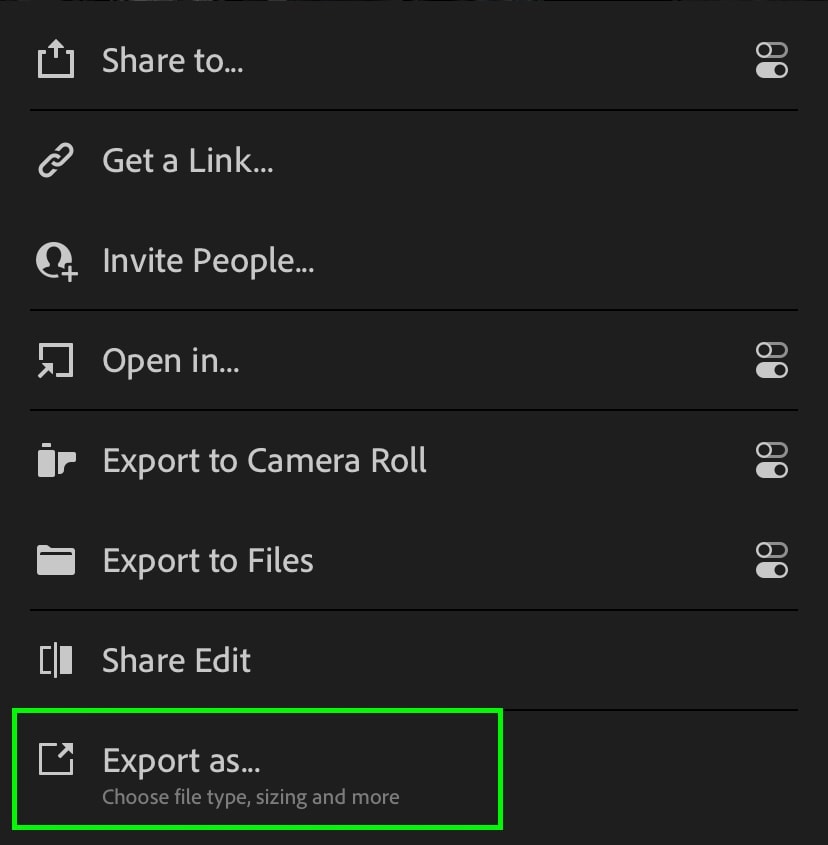828x845 pixels.
Task: Tap the Export as arrow icon
Action: [56, 759]
